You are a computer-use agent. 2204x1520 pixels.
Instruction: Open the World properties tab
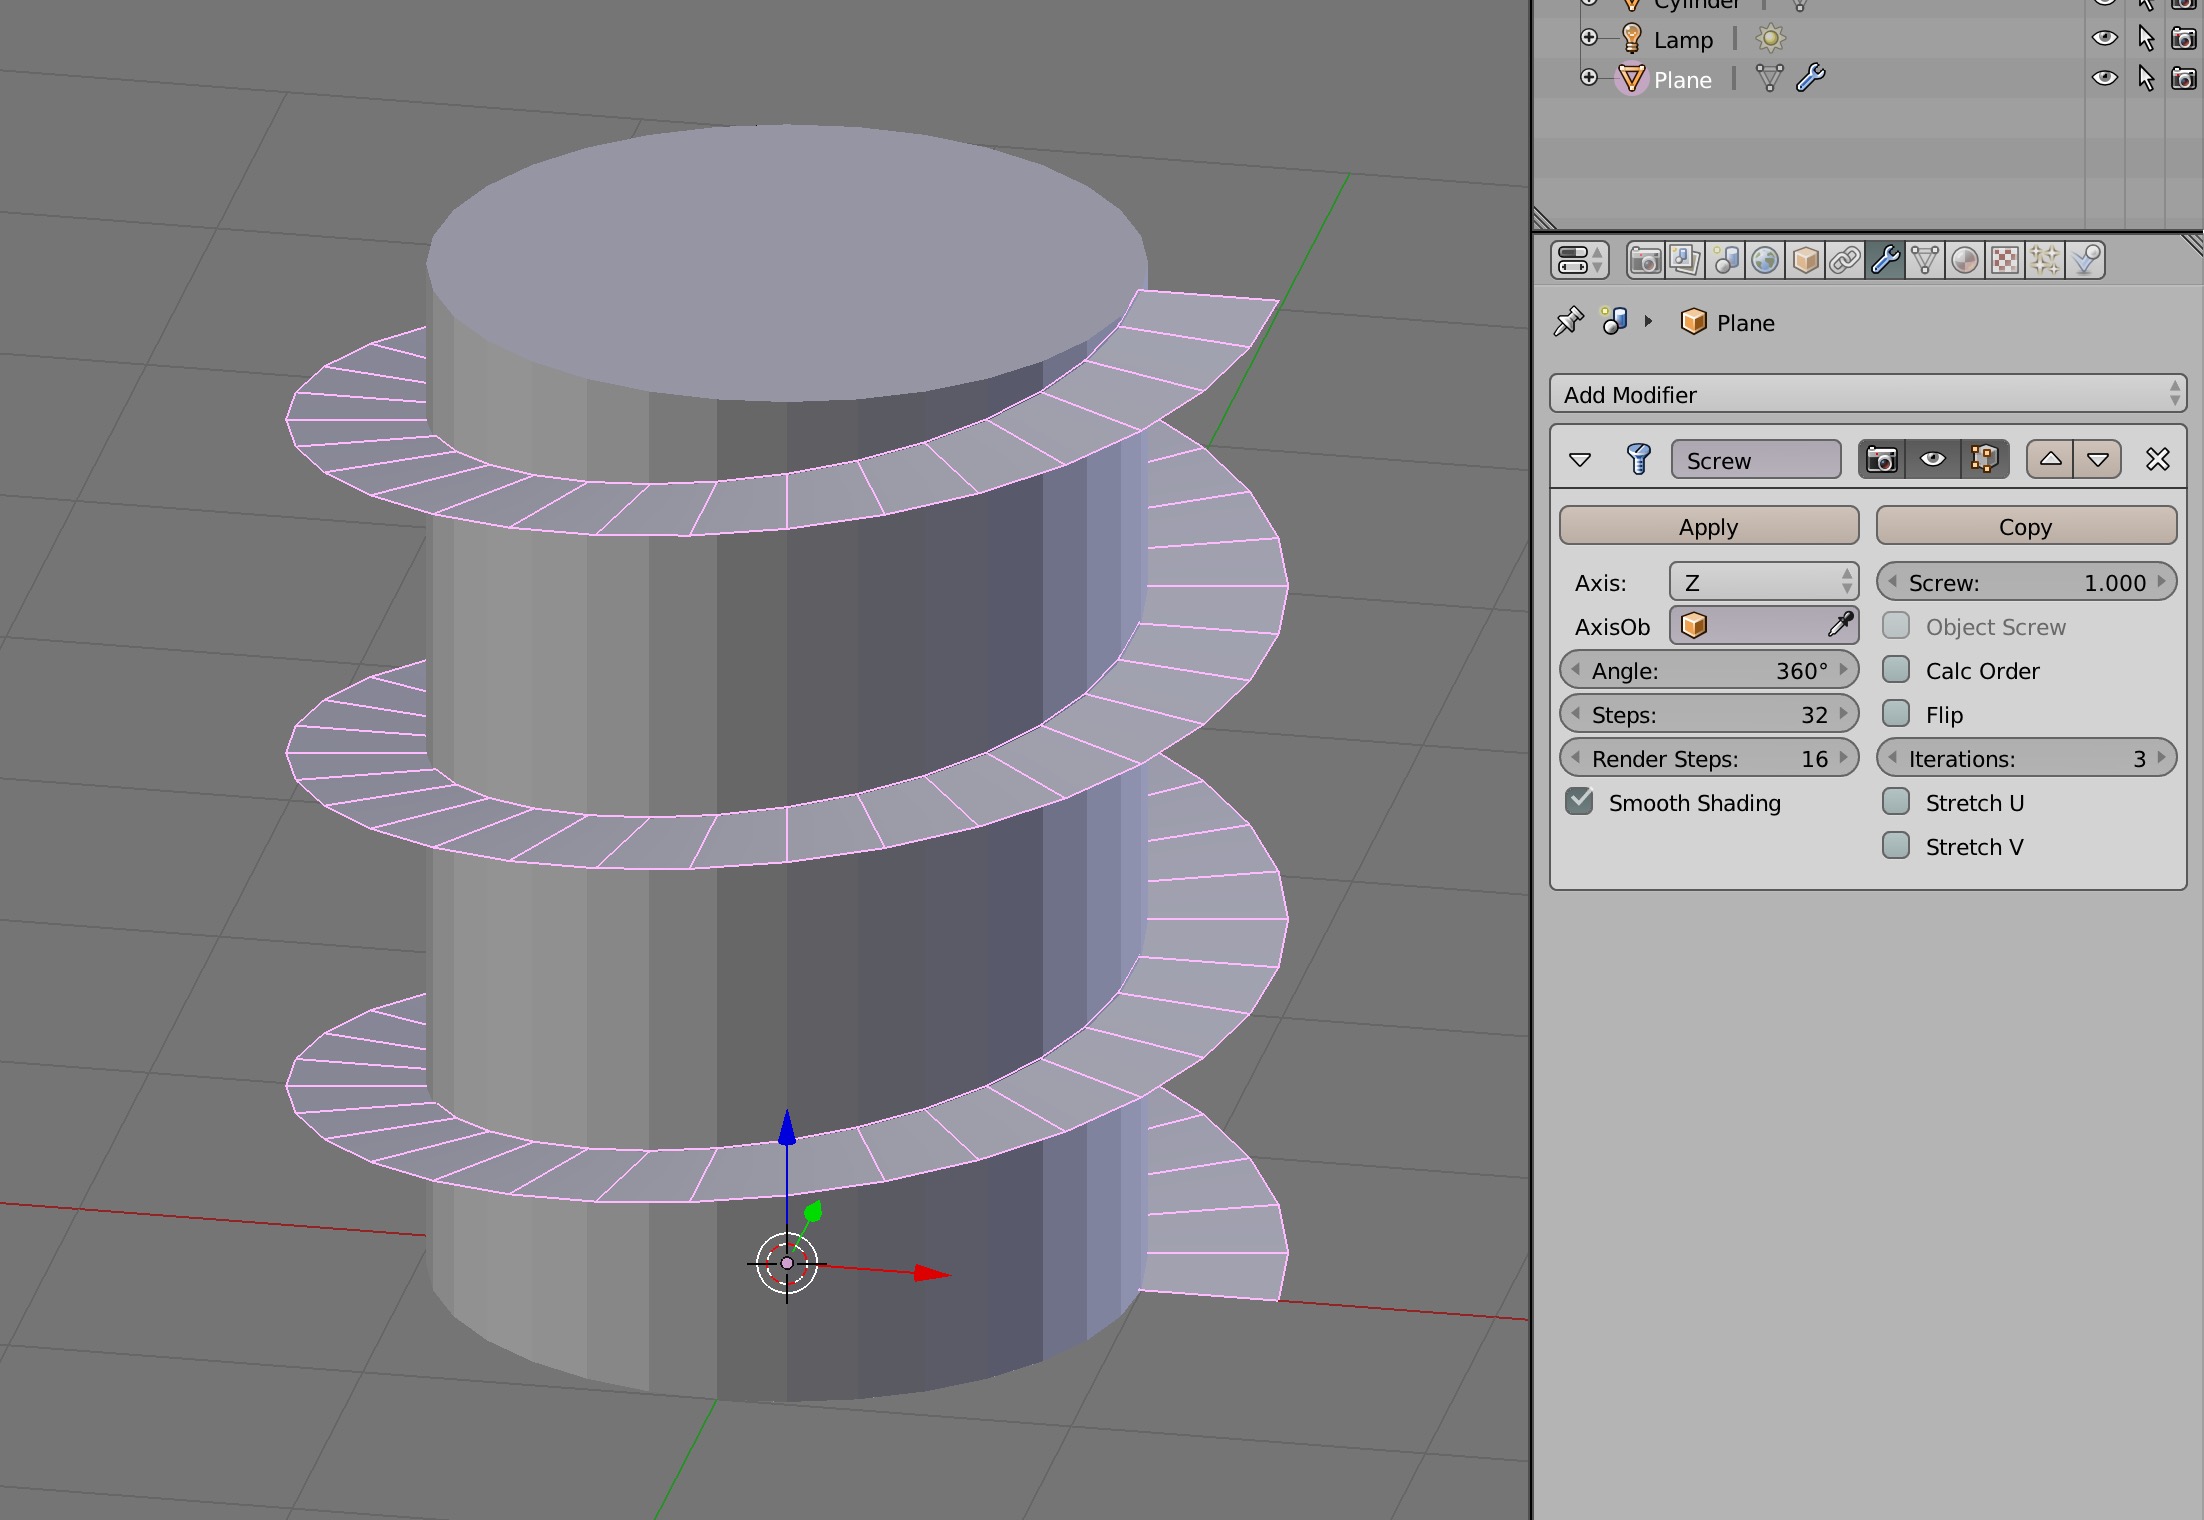pyautogui.click(x=1765, y=260)
